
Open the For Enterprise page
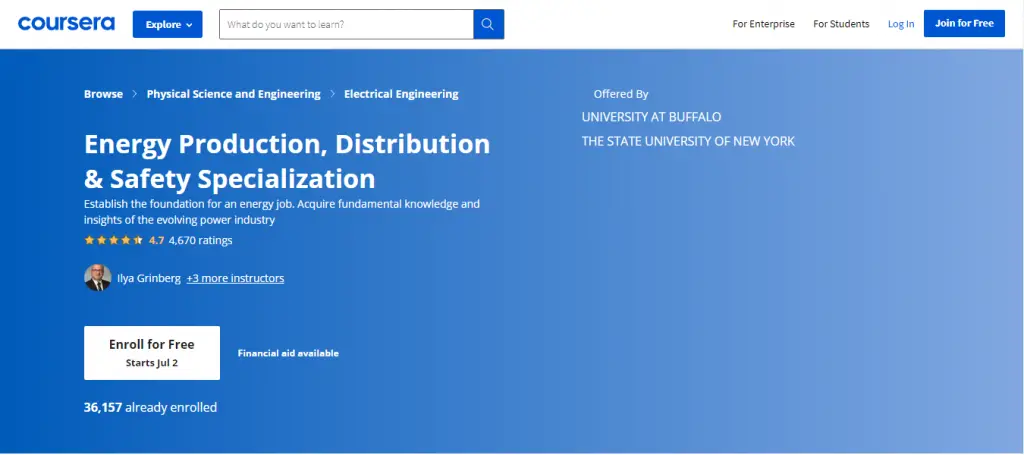click(762, 24)
